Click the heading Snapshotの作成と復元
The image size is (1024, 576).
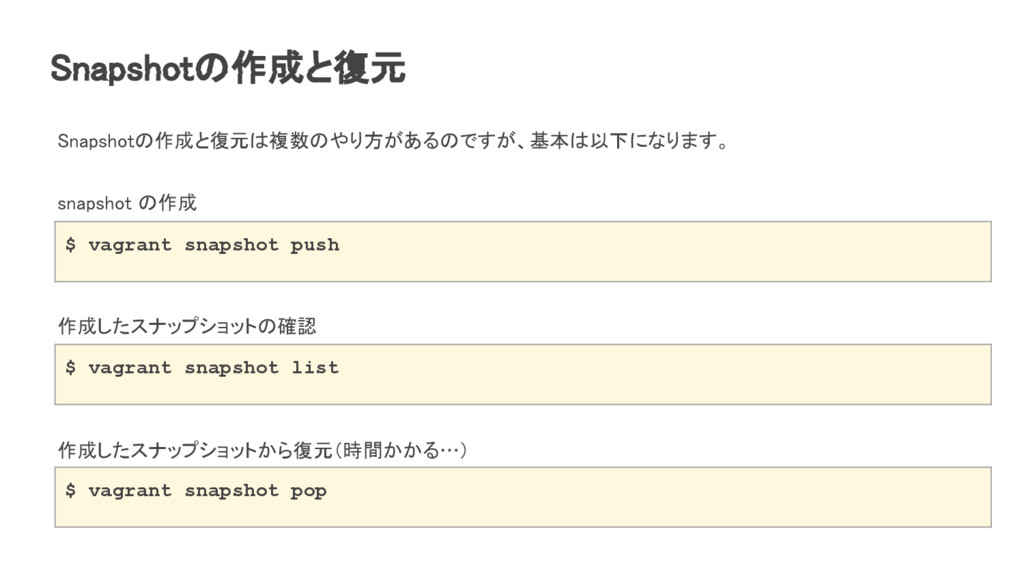pyautogui.click(x=228, y=68)
